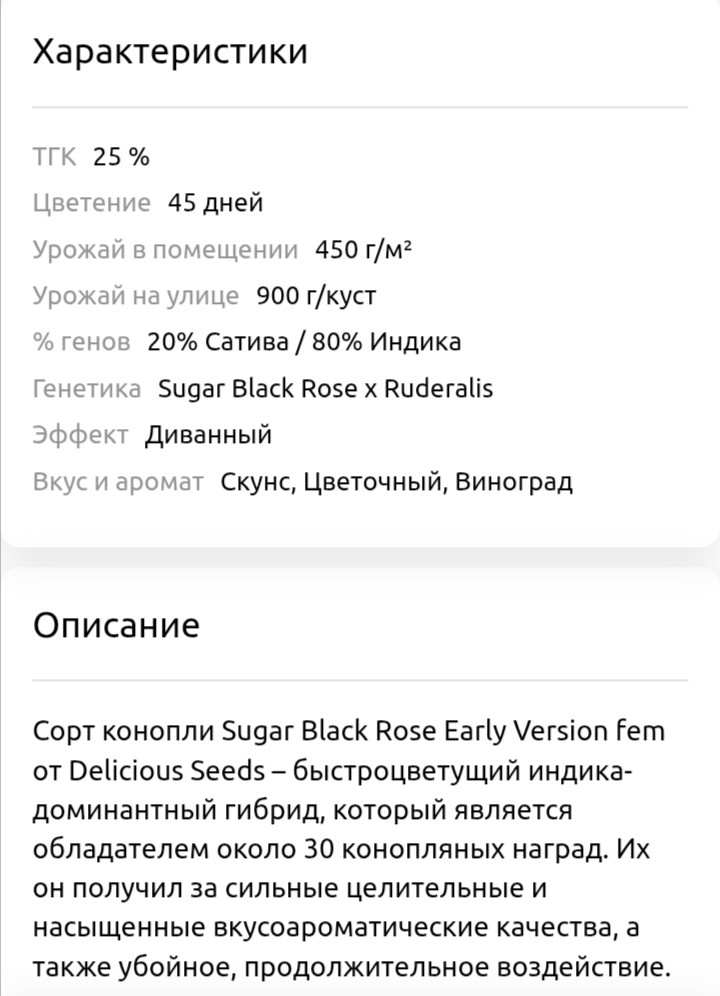This screenshot has width=720, height=996.
Task: Click the Цветение label
Action: (x=91, y=203)
